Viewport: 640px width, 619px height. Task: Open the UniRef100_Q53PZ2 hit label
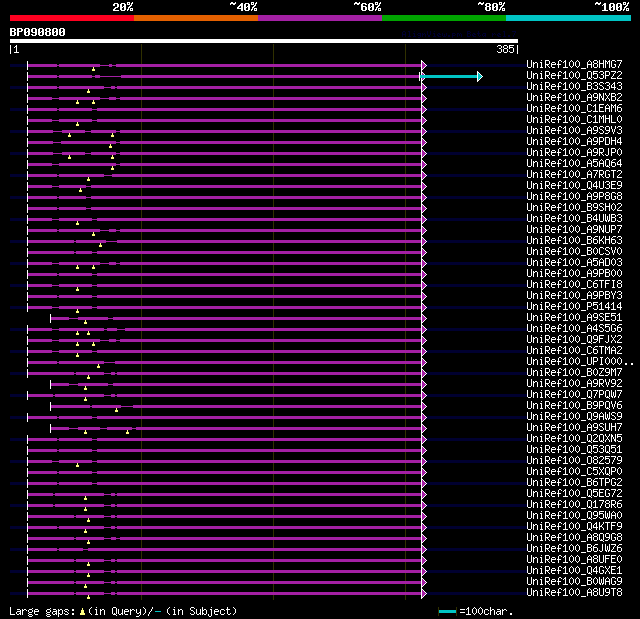point(574,75)
